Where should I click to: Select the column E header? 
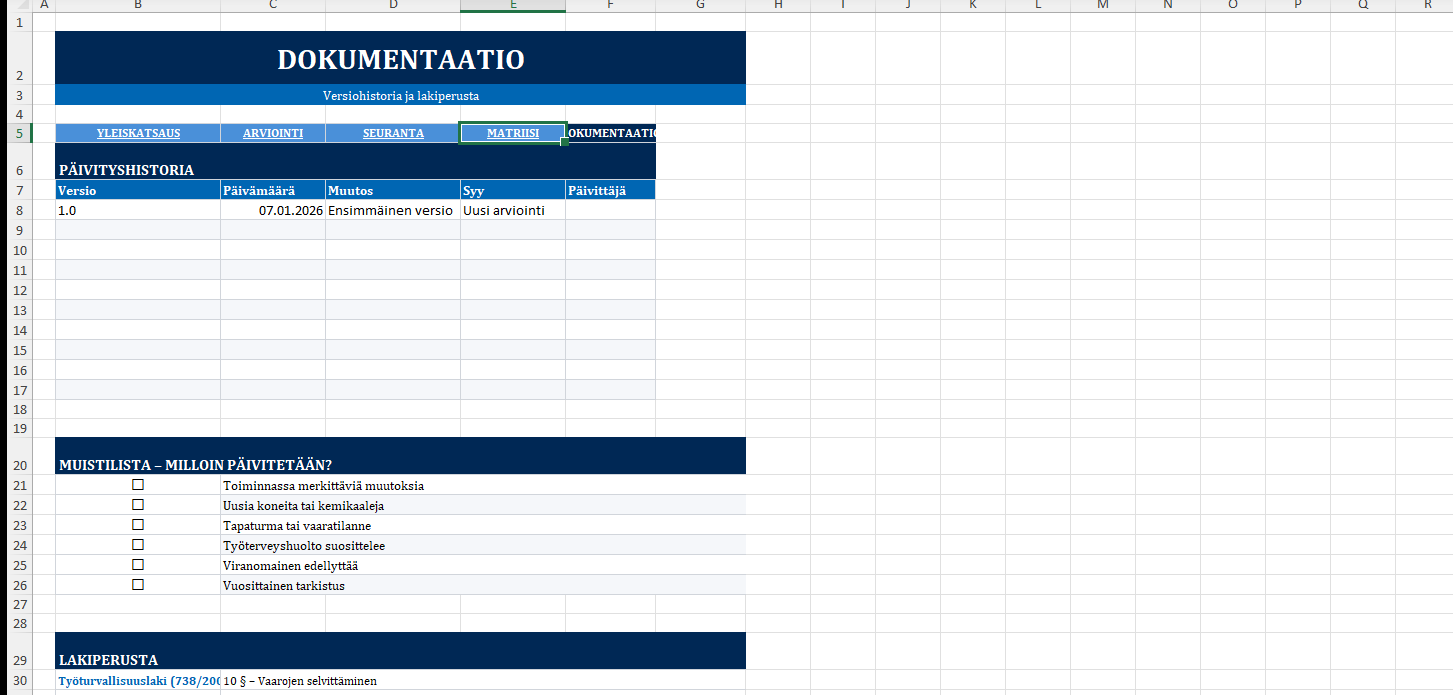512,5
